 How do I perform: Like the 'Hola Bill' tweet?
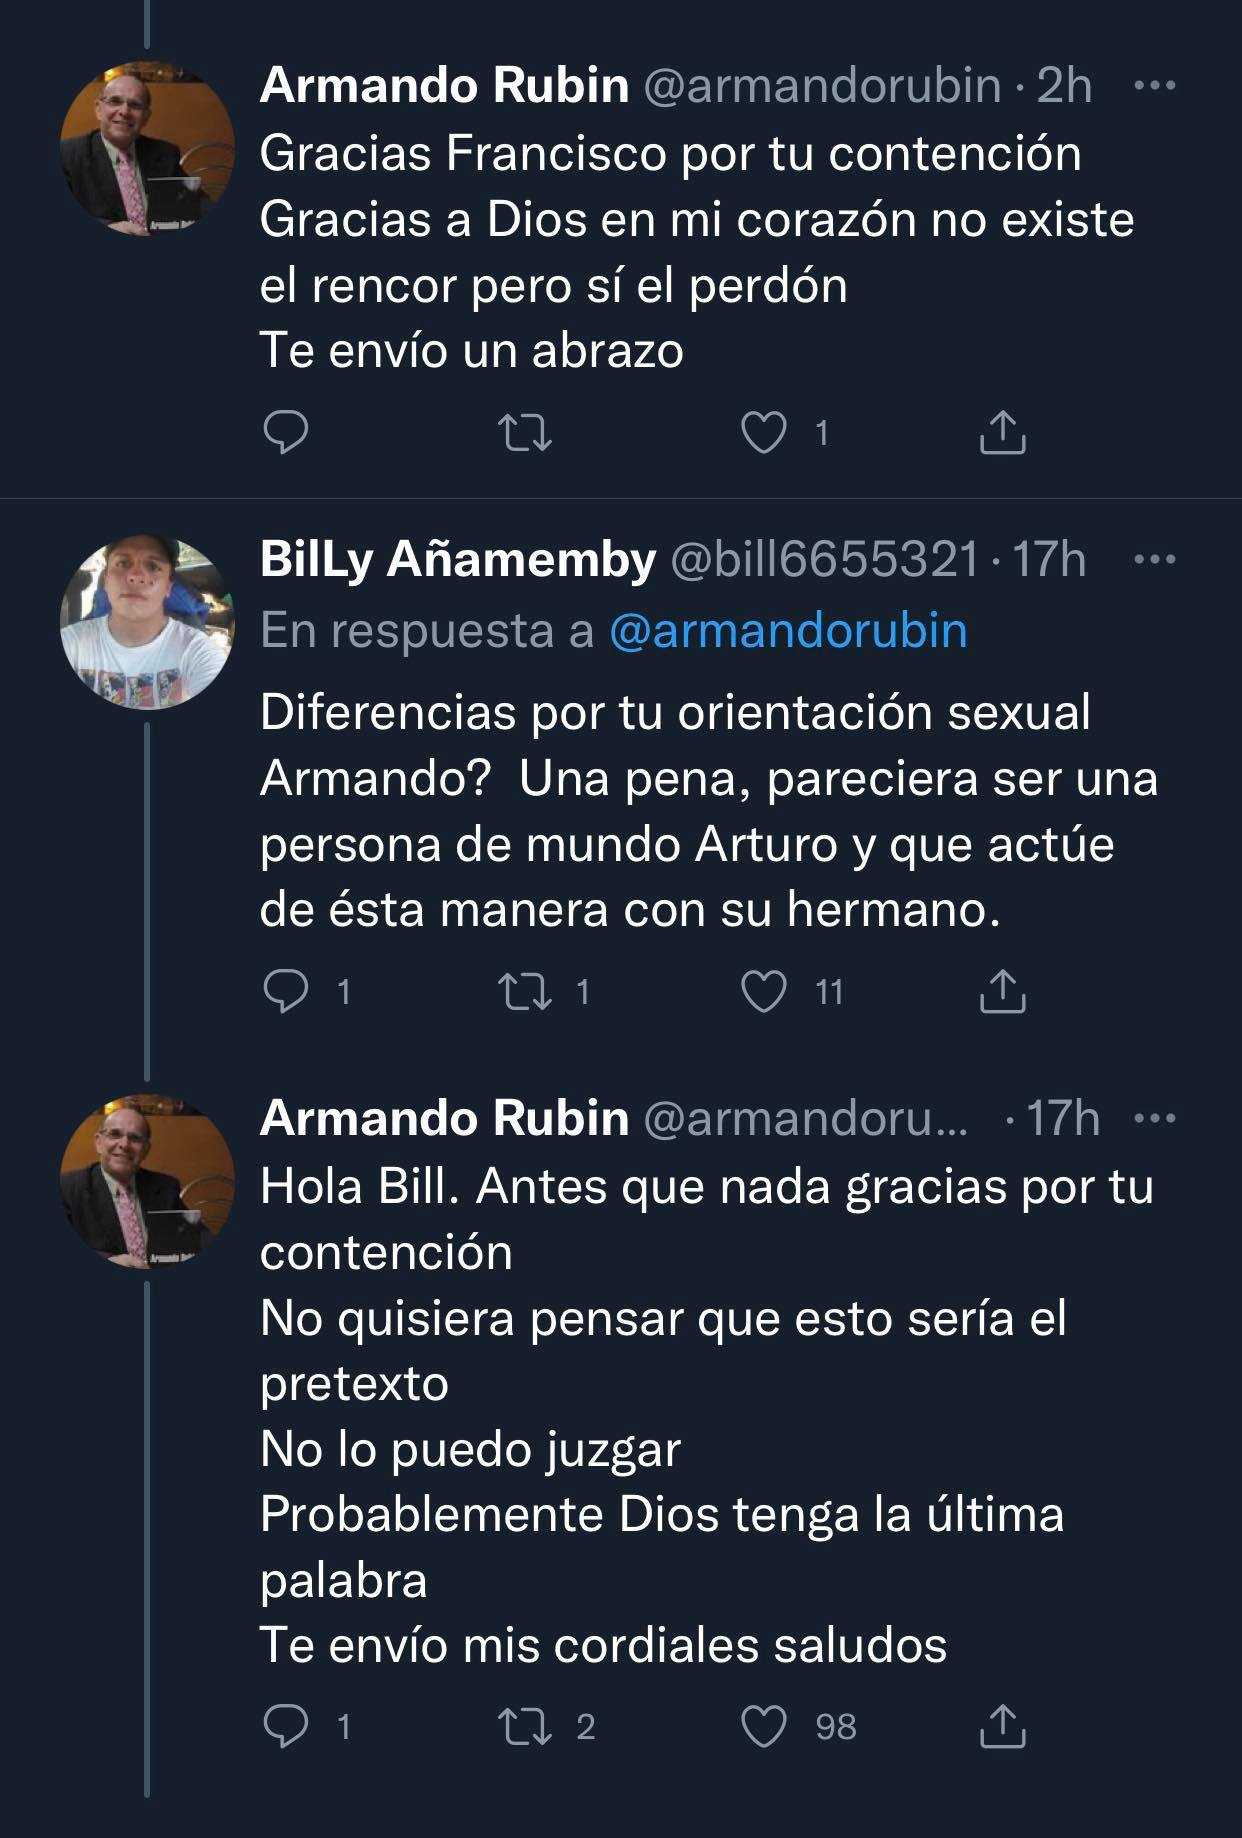tap(764, 1727)
